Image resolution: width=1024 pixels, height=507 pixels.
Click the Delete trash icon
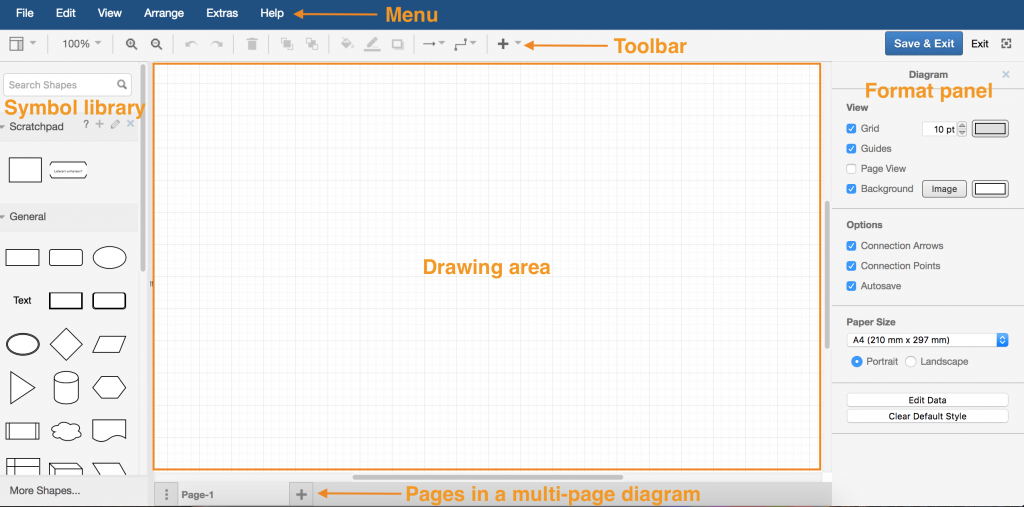(252, 44)
